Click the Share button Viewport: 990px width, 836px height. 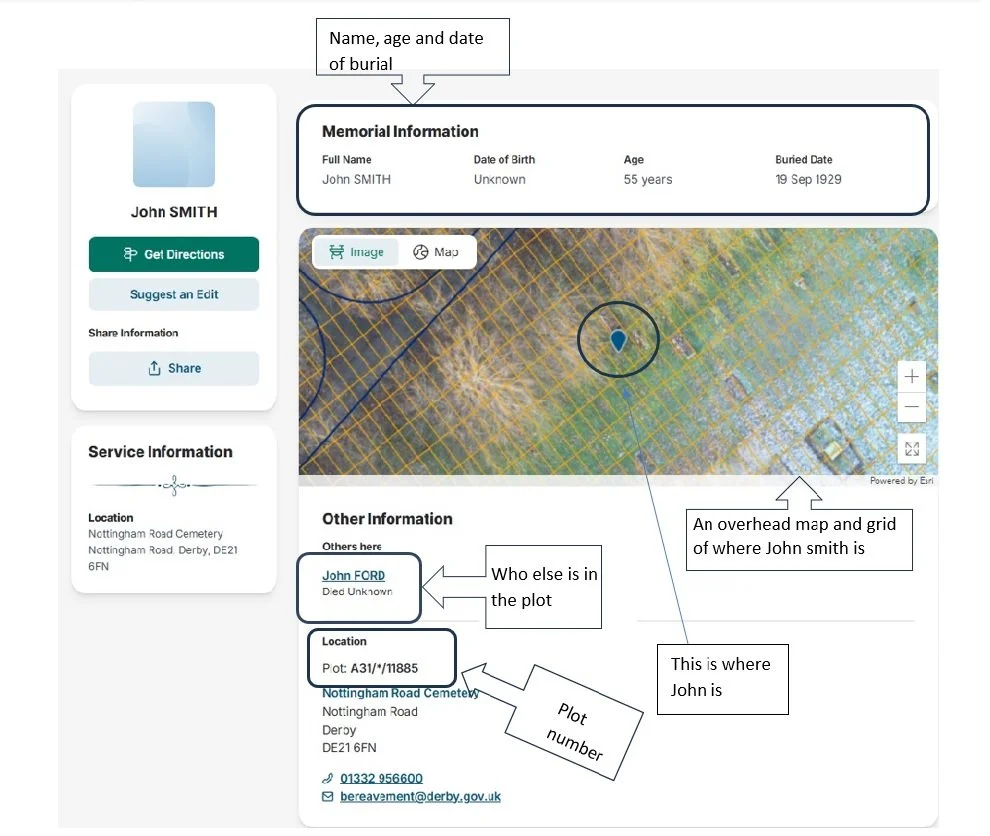[174, 368]
